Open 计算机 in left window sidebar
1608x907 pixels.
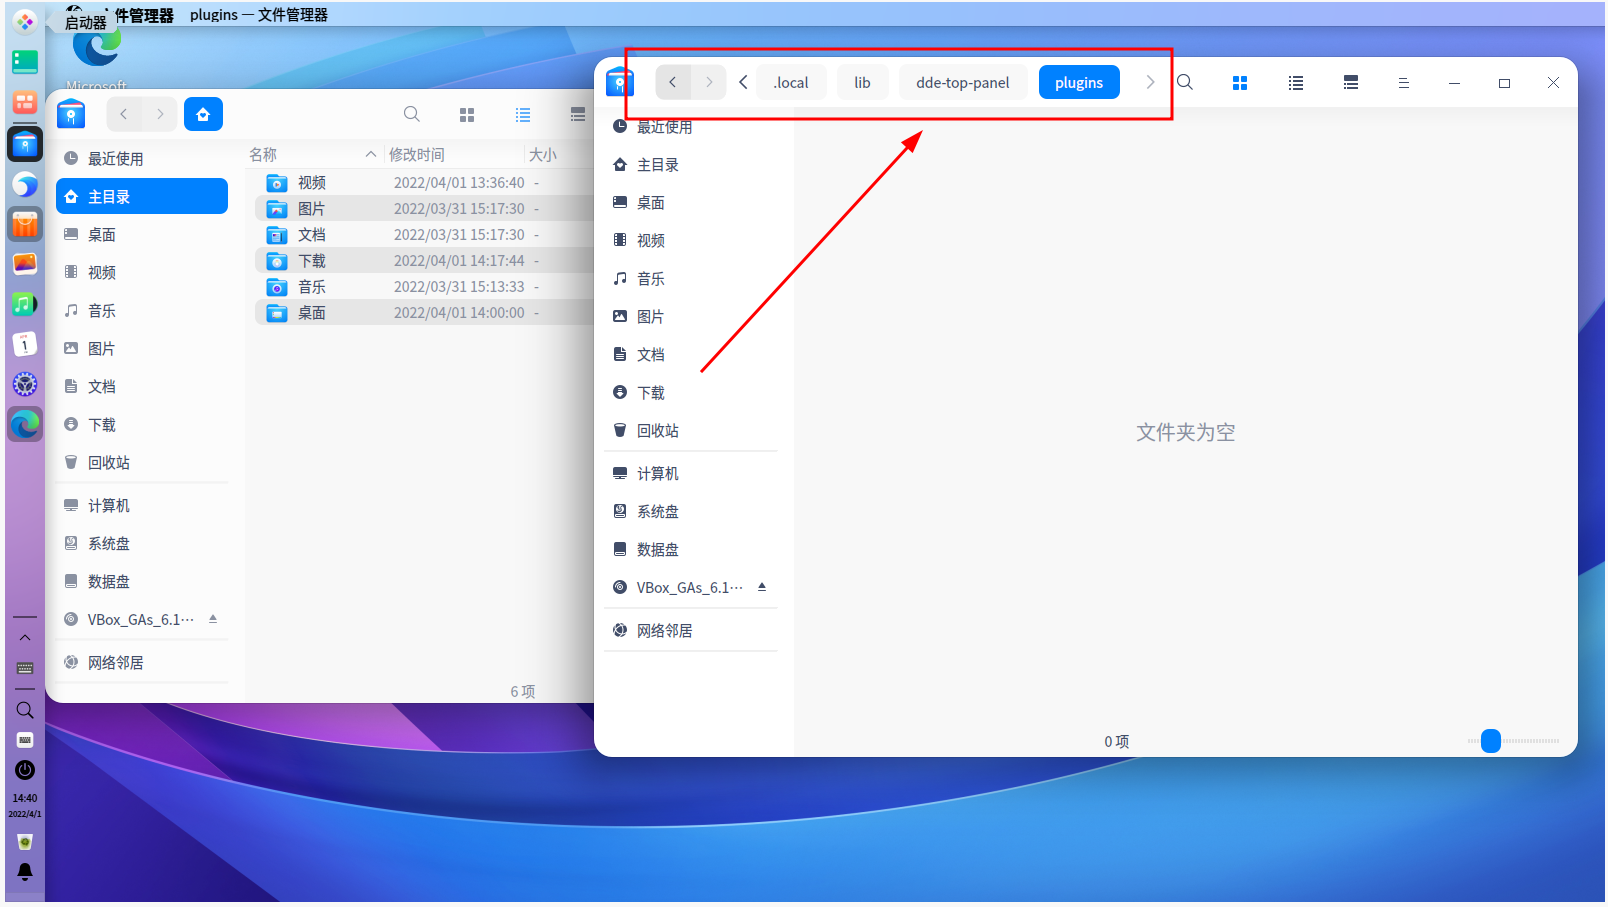[x=142, y=506]
